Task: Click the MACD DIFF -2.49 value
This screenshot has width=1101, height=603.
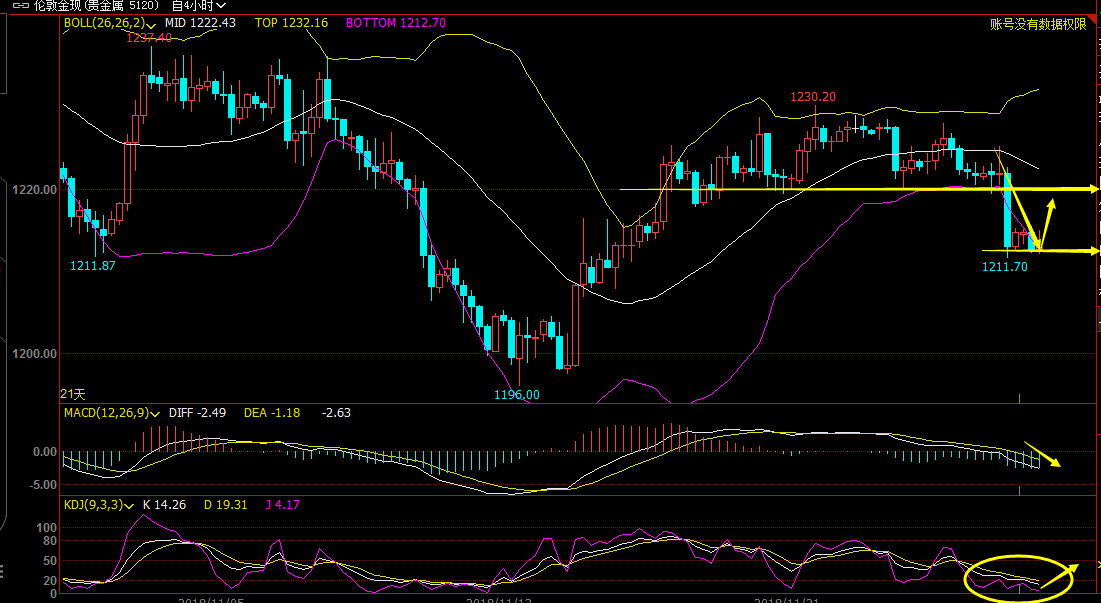Action: 197,413
